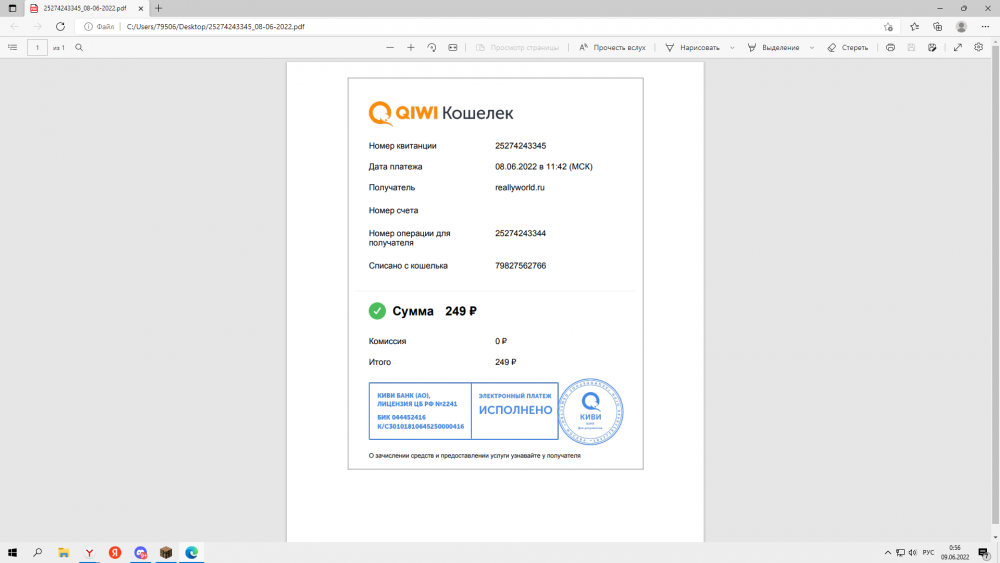Screen dimensions: 1000x563
Task: Click Прочесть вслух (Read aloud)
Action: tap(612, 47)
